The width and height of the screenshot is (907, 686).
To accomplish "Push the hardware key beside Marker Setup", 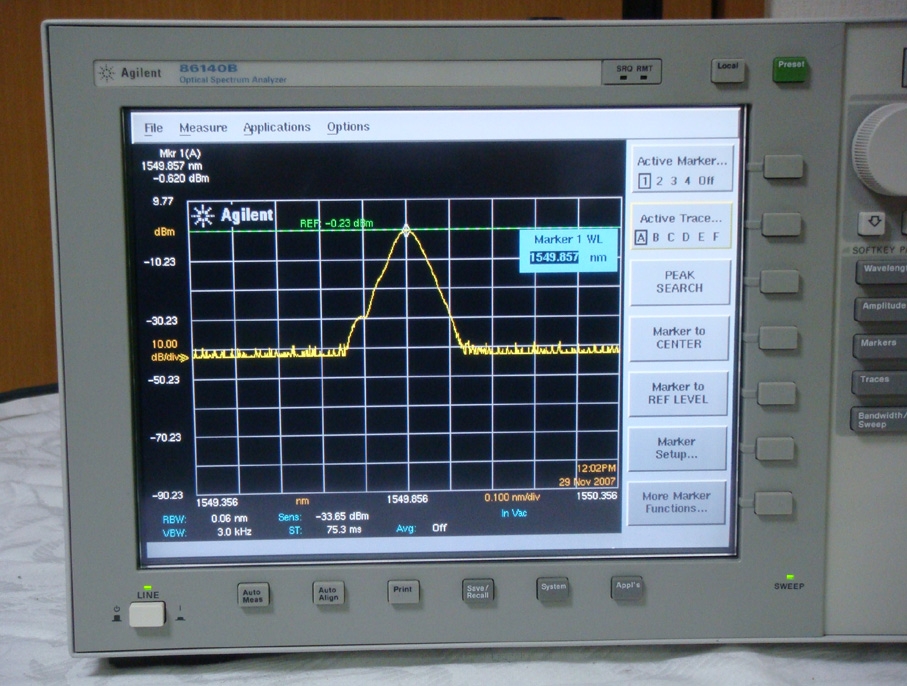I will pyautogui.click(x=775, y=449).
